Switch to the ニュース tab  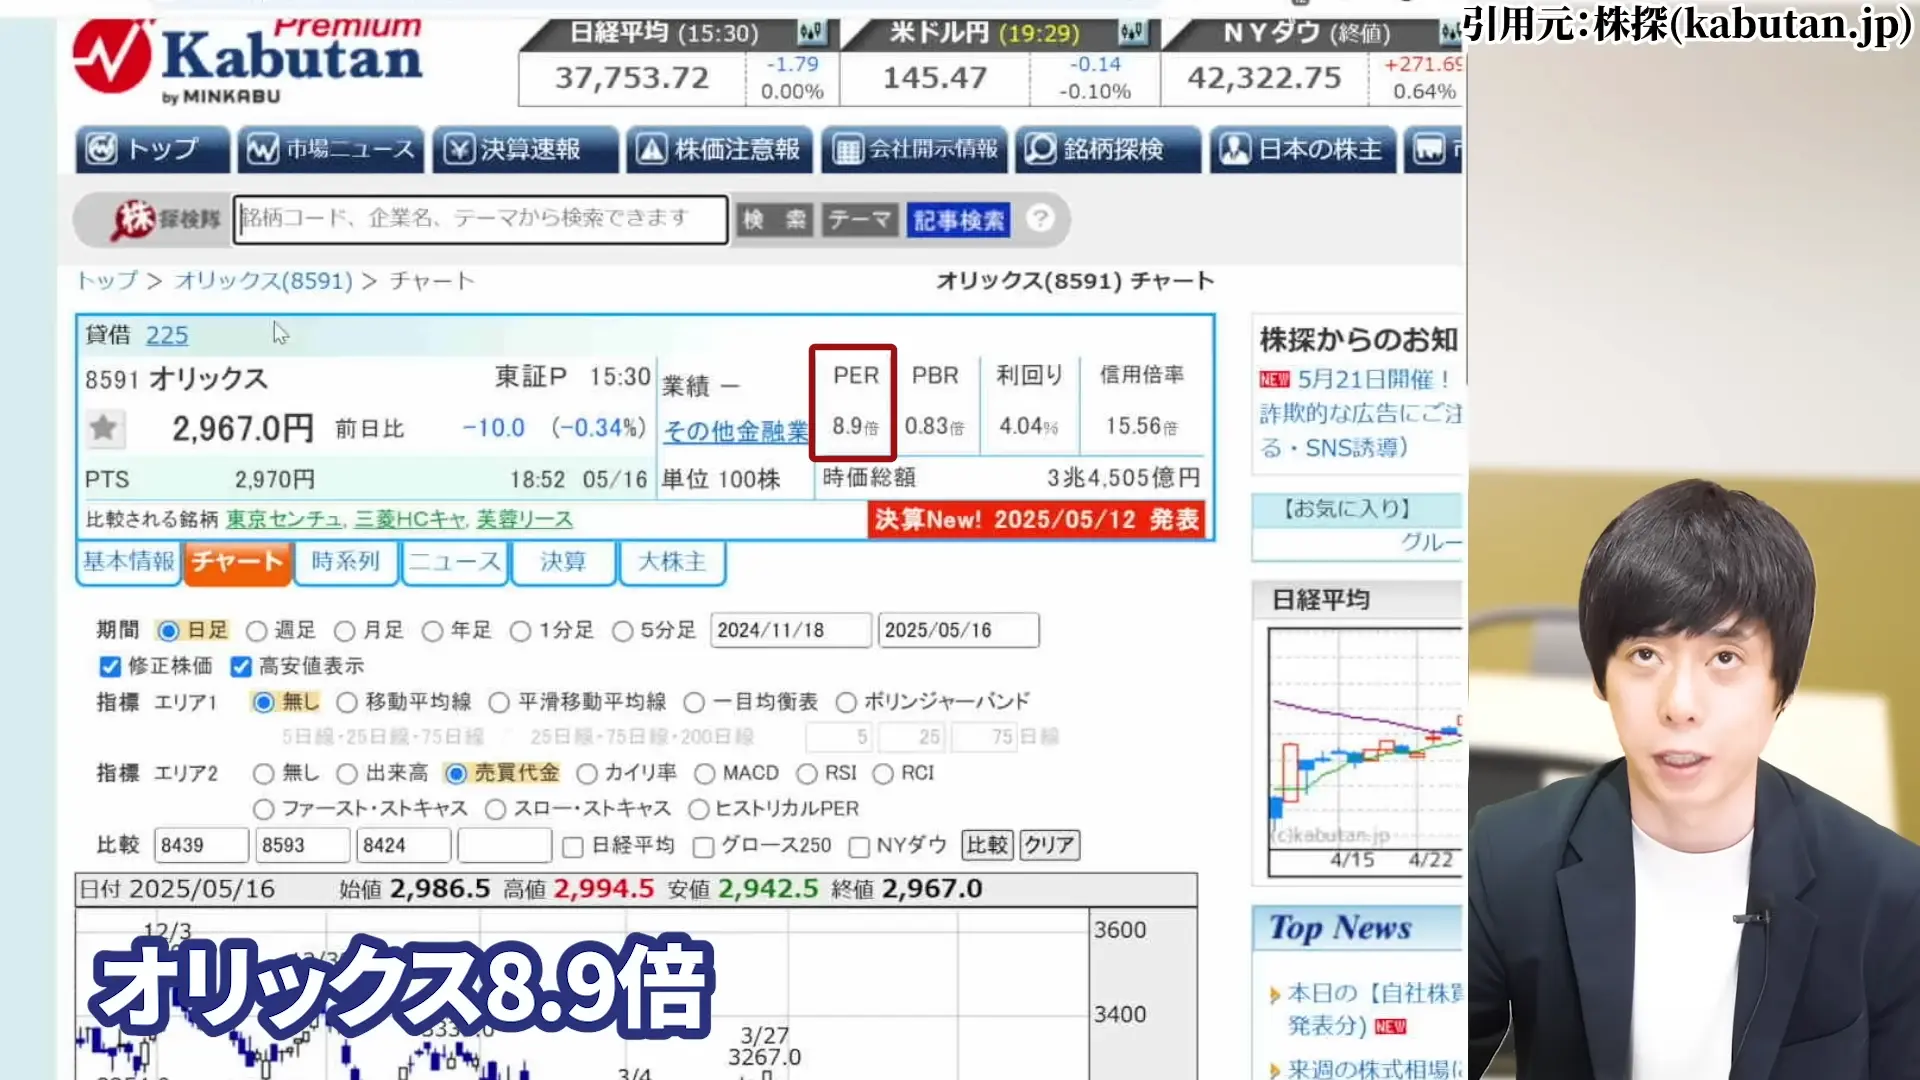click(x=455, y=562)
